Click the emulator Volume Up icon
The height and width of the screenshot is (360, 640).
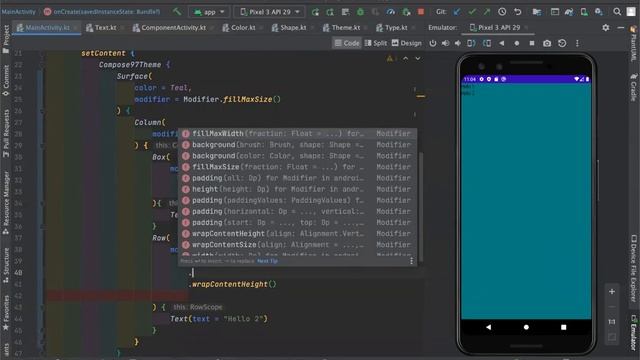(445, 43)
